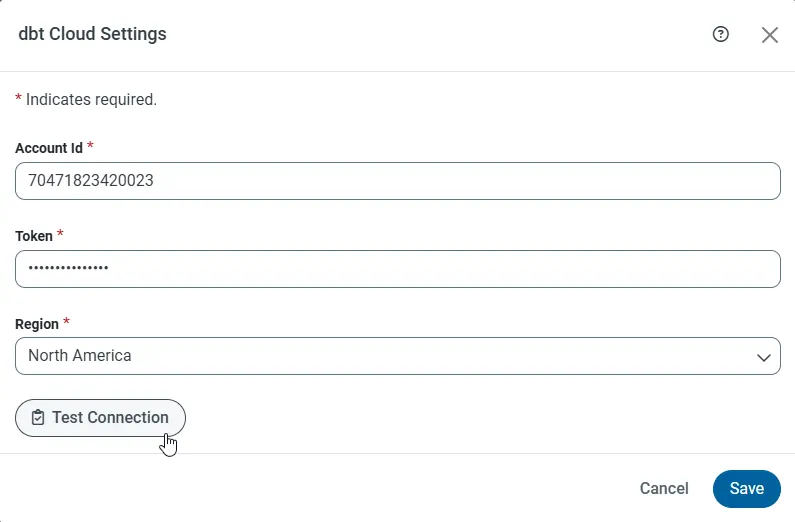Save the dbt Cloud settings
The height and width of the screenshot is (522, 795).
coord(746,488)
